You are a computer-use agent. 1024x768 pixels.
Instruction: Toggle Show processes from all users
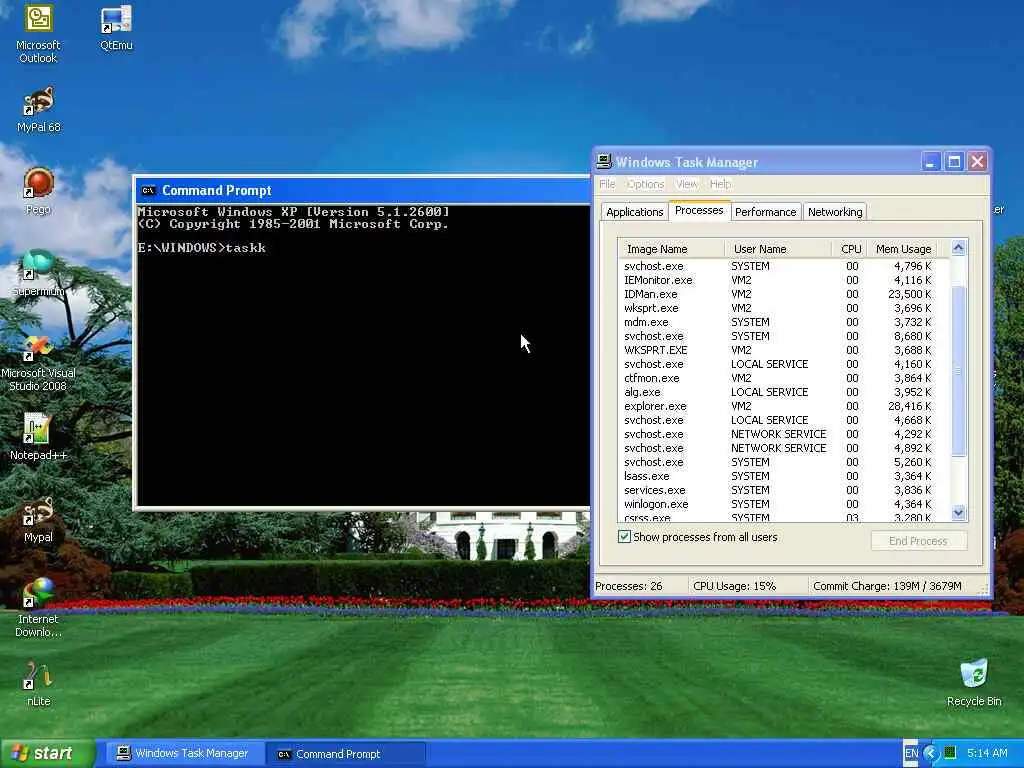point(624,537)
